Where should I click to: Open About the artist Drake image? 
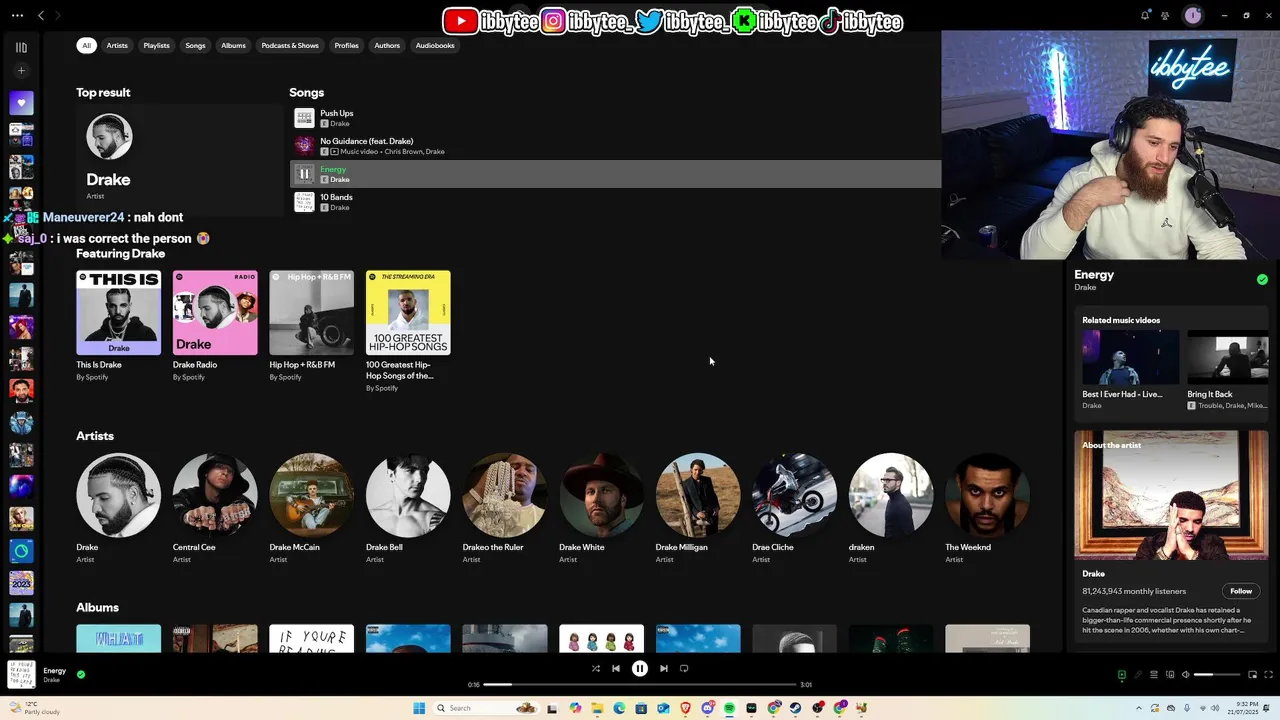(x=1171, y=495)
